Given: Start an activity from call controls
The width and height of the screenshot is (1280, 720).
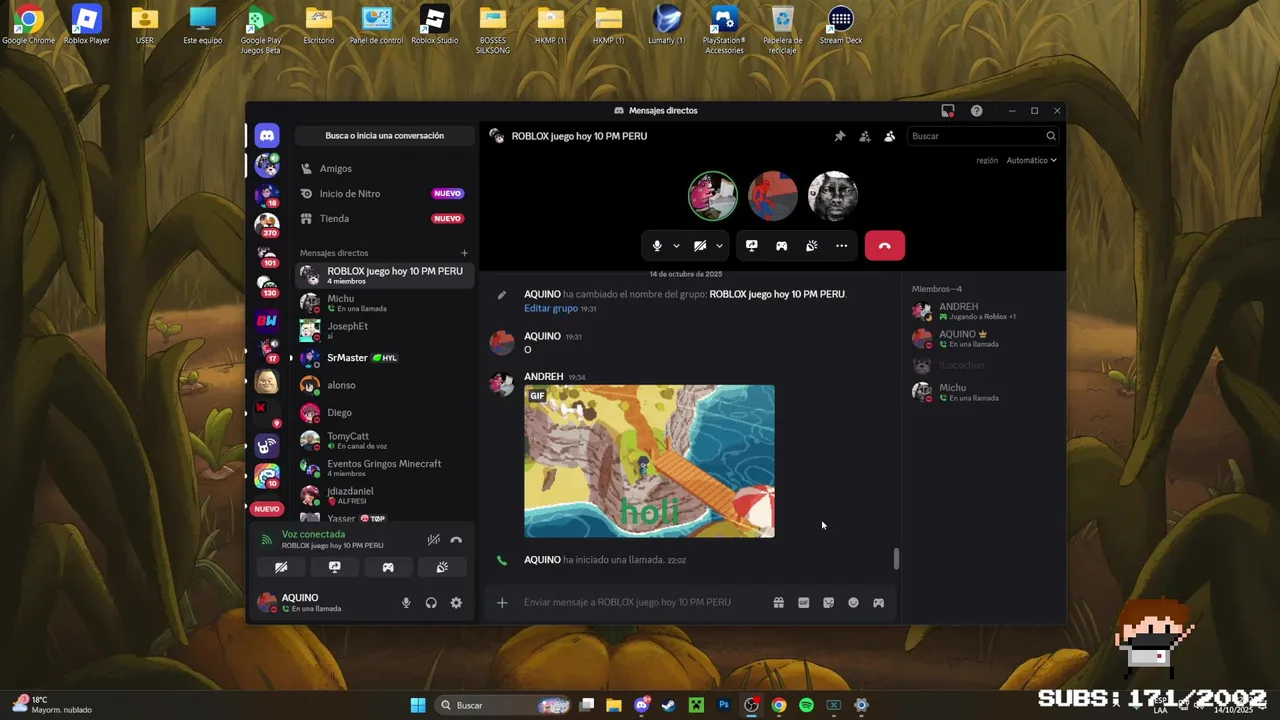Looking at the screenshot, I should [x=782, y=246].
